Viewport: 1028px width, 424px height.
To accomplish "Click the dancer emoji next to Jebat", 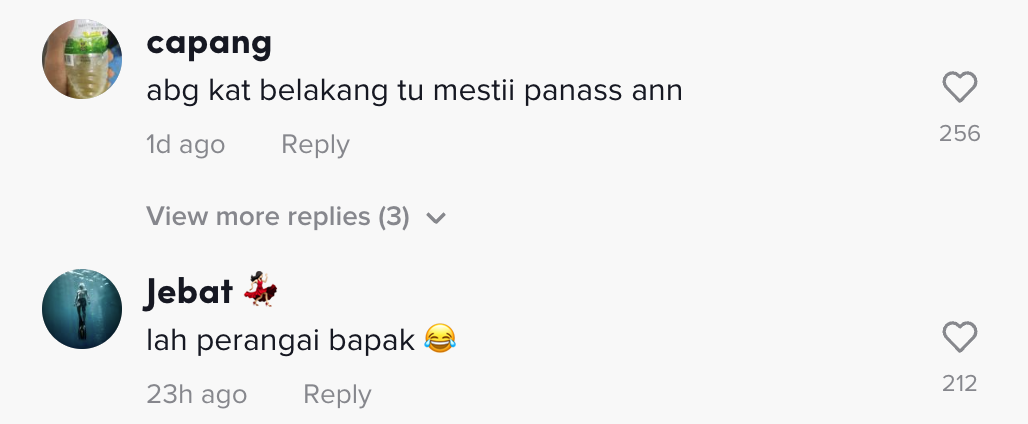I will pyautogui.click(x=260, y=290).
